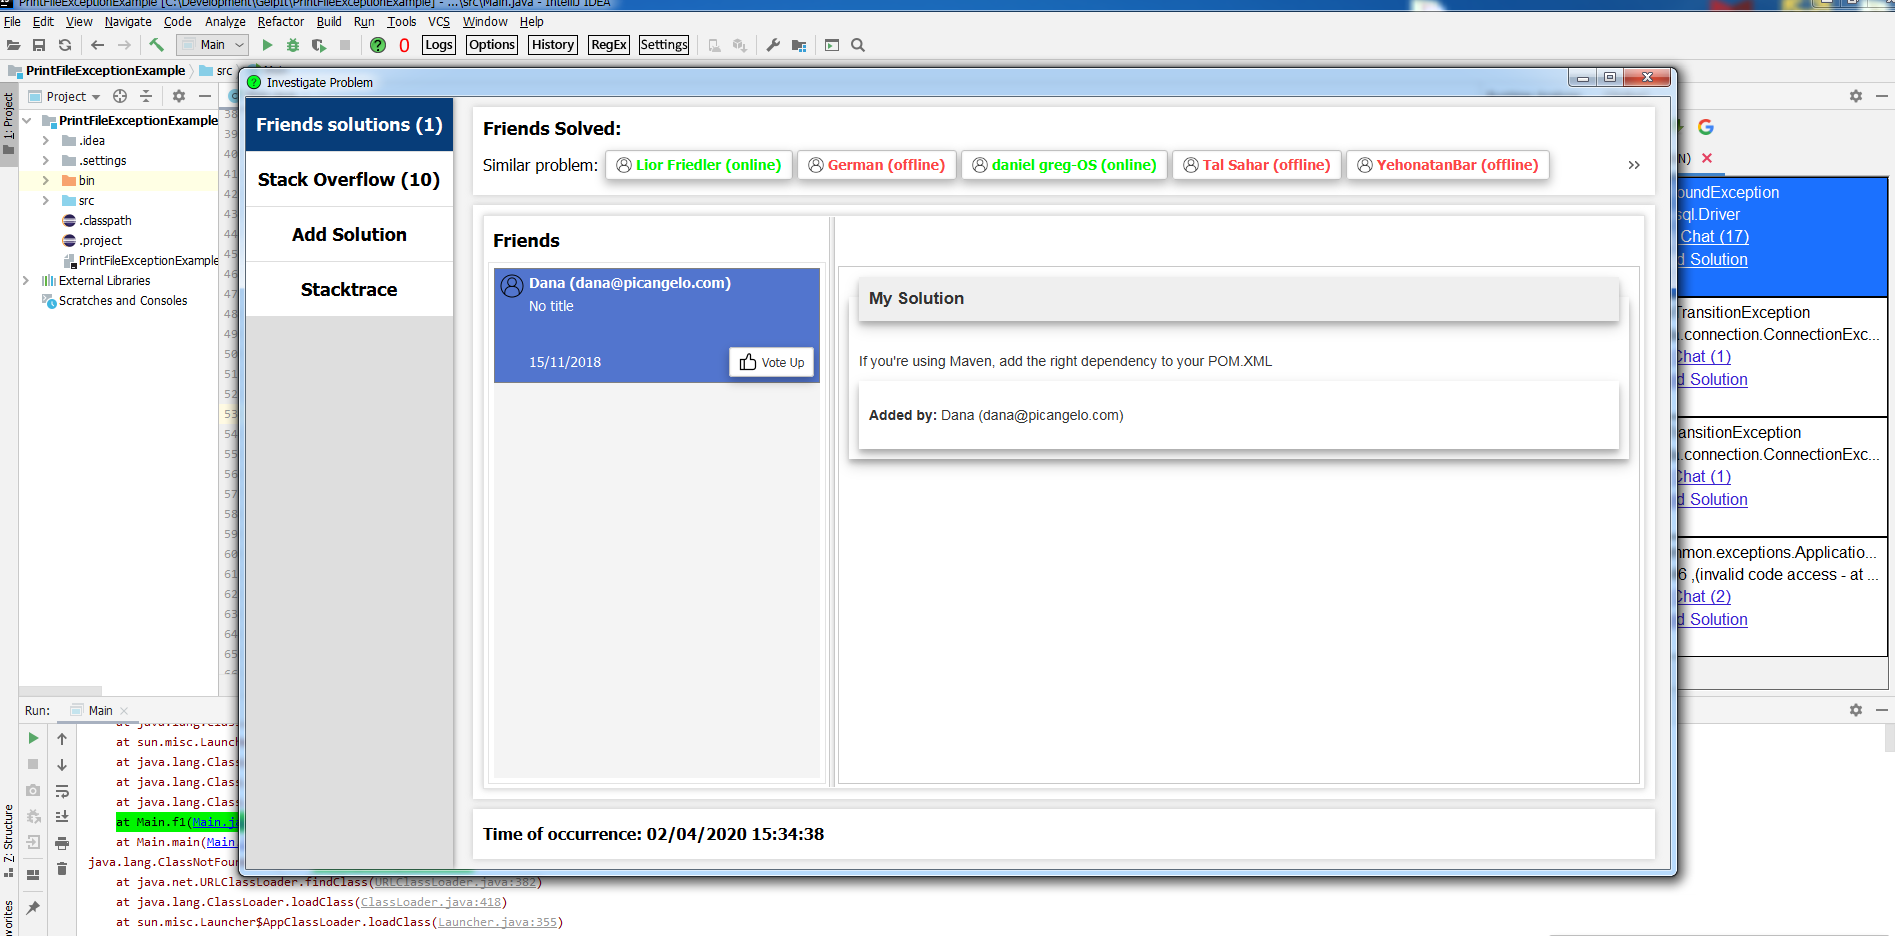Open the Refactor menu
Screen dimensions: 1895x936
pyautogui.click(x=281, y=21)
